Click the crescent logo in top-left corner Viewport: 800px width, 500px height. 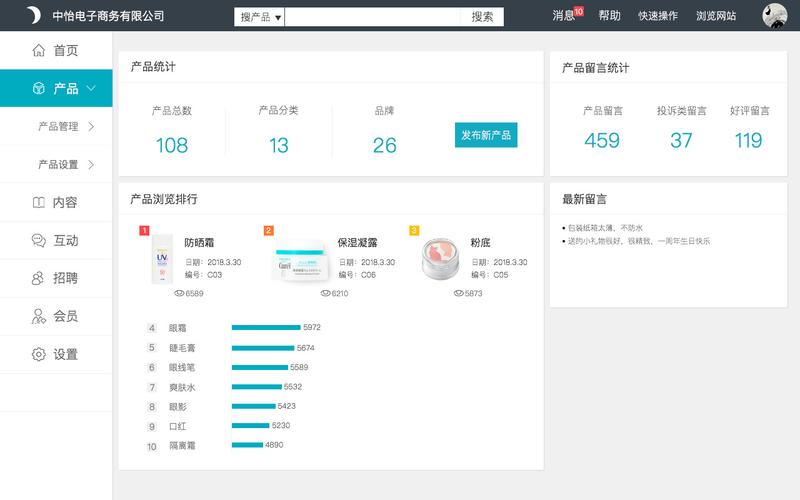point(32,15)
